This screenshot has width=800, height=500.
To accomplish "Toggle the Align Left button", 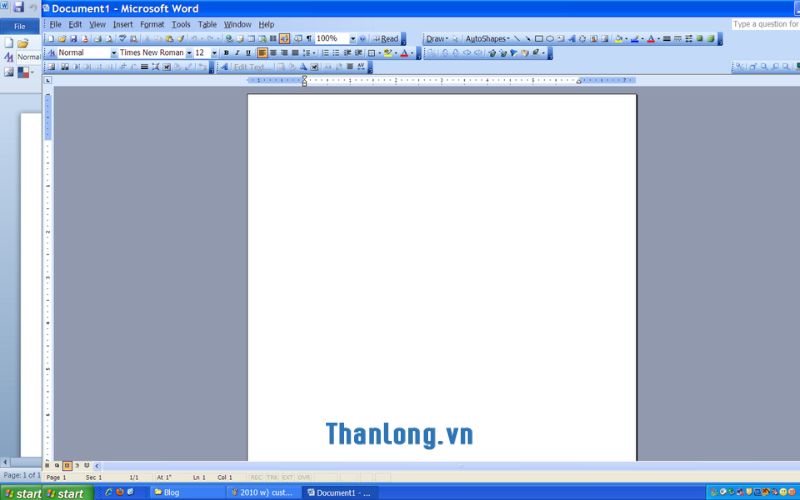I will pyautogui.click(x=262, y=53).
